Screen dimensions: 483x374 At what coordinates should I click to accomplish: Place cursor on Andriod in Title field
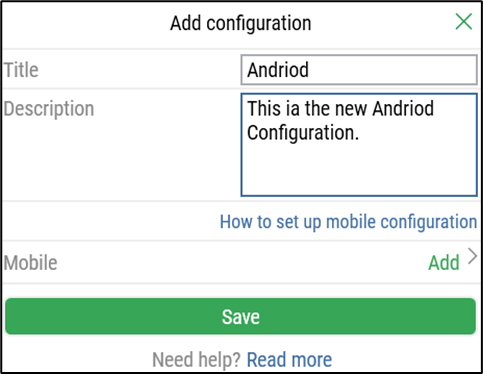[278, 70]
